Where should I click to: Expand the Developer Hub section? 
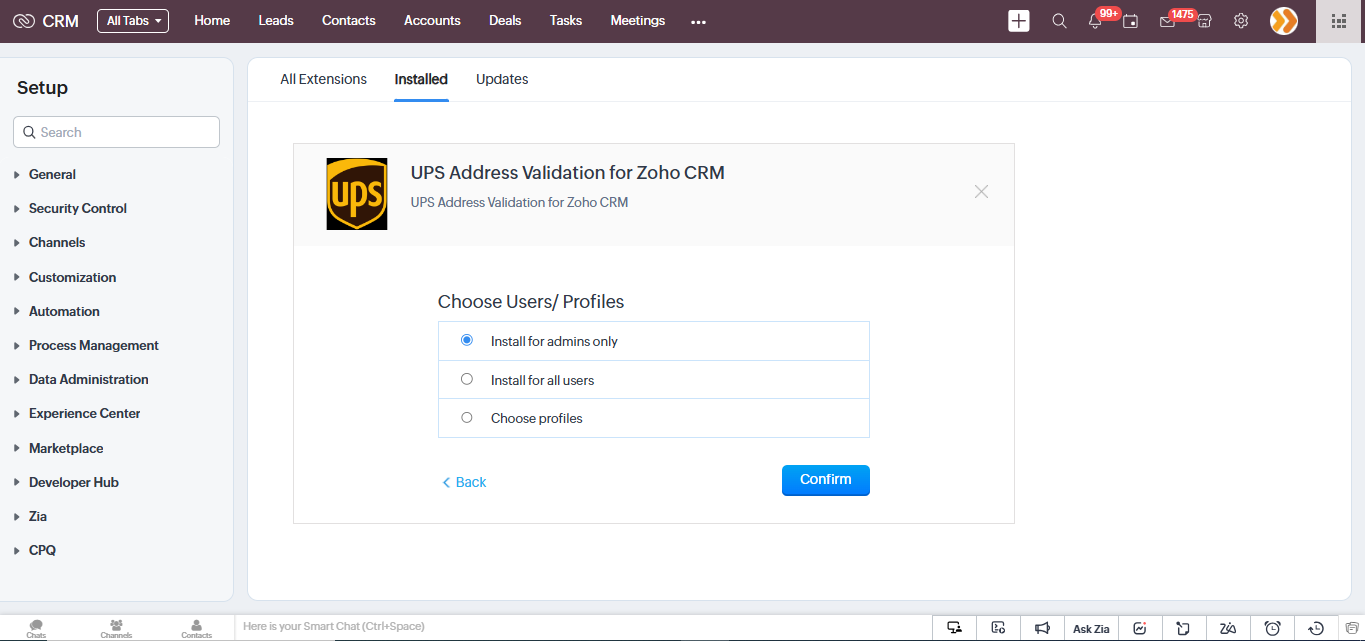[74, 482]
